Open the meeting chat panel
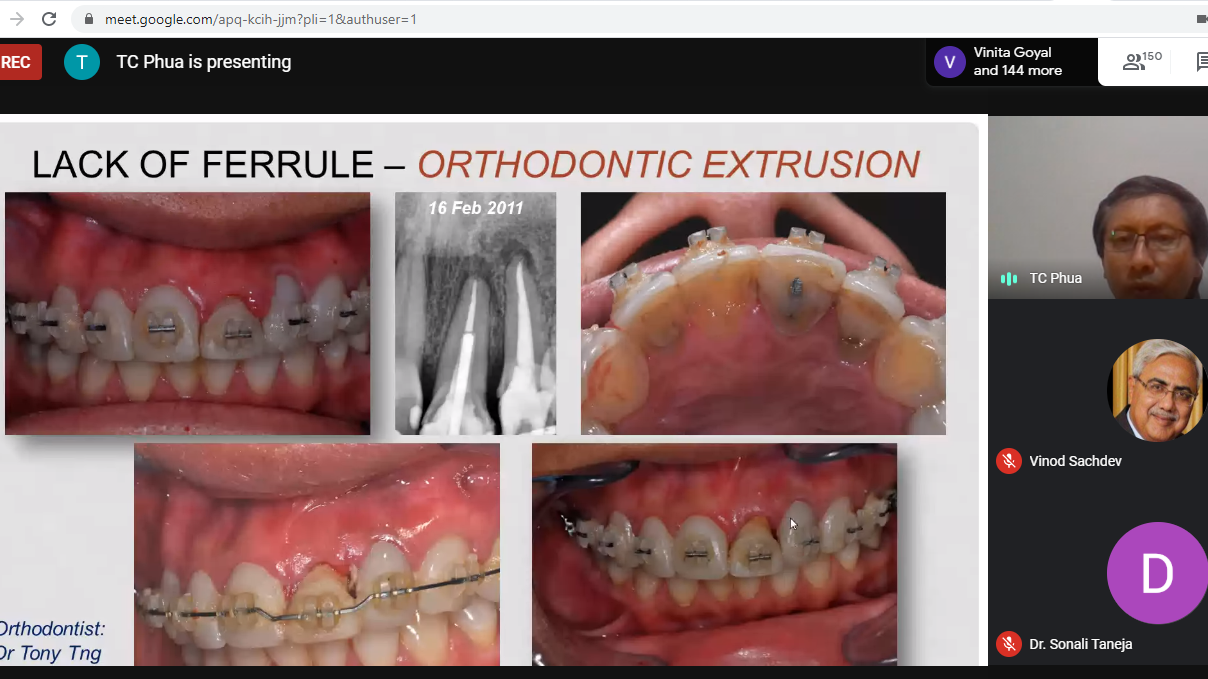This screenshot has width=1208, height=679. pos(1200,62)
